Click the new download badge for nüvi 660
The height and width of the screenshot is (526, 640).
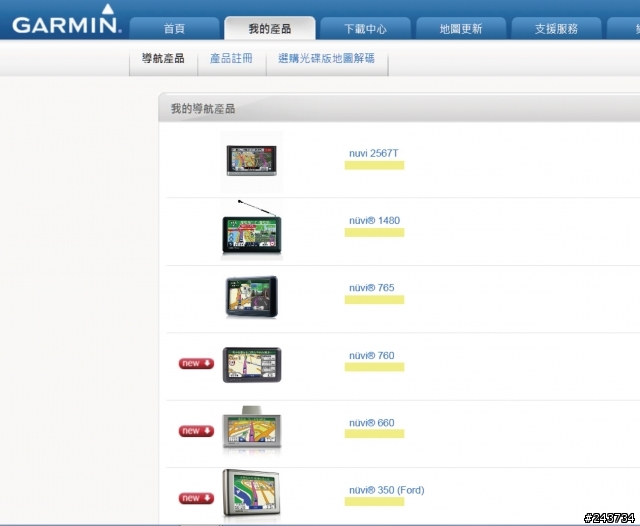pos(196,431)
